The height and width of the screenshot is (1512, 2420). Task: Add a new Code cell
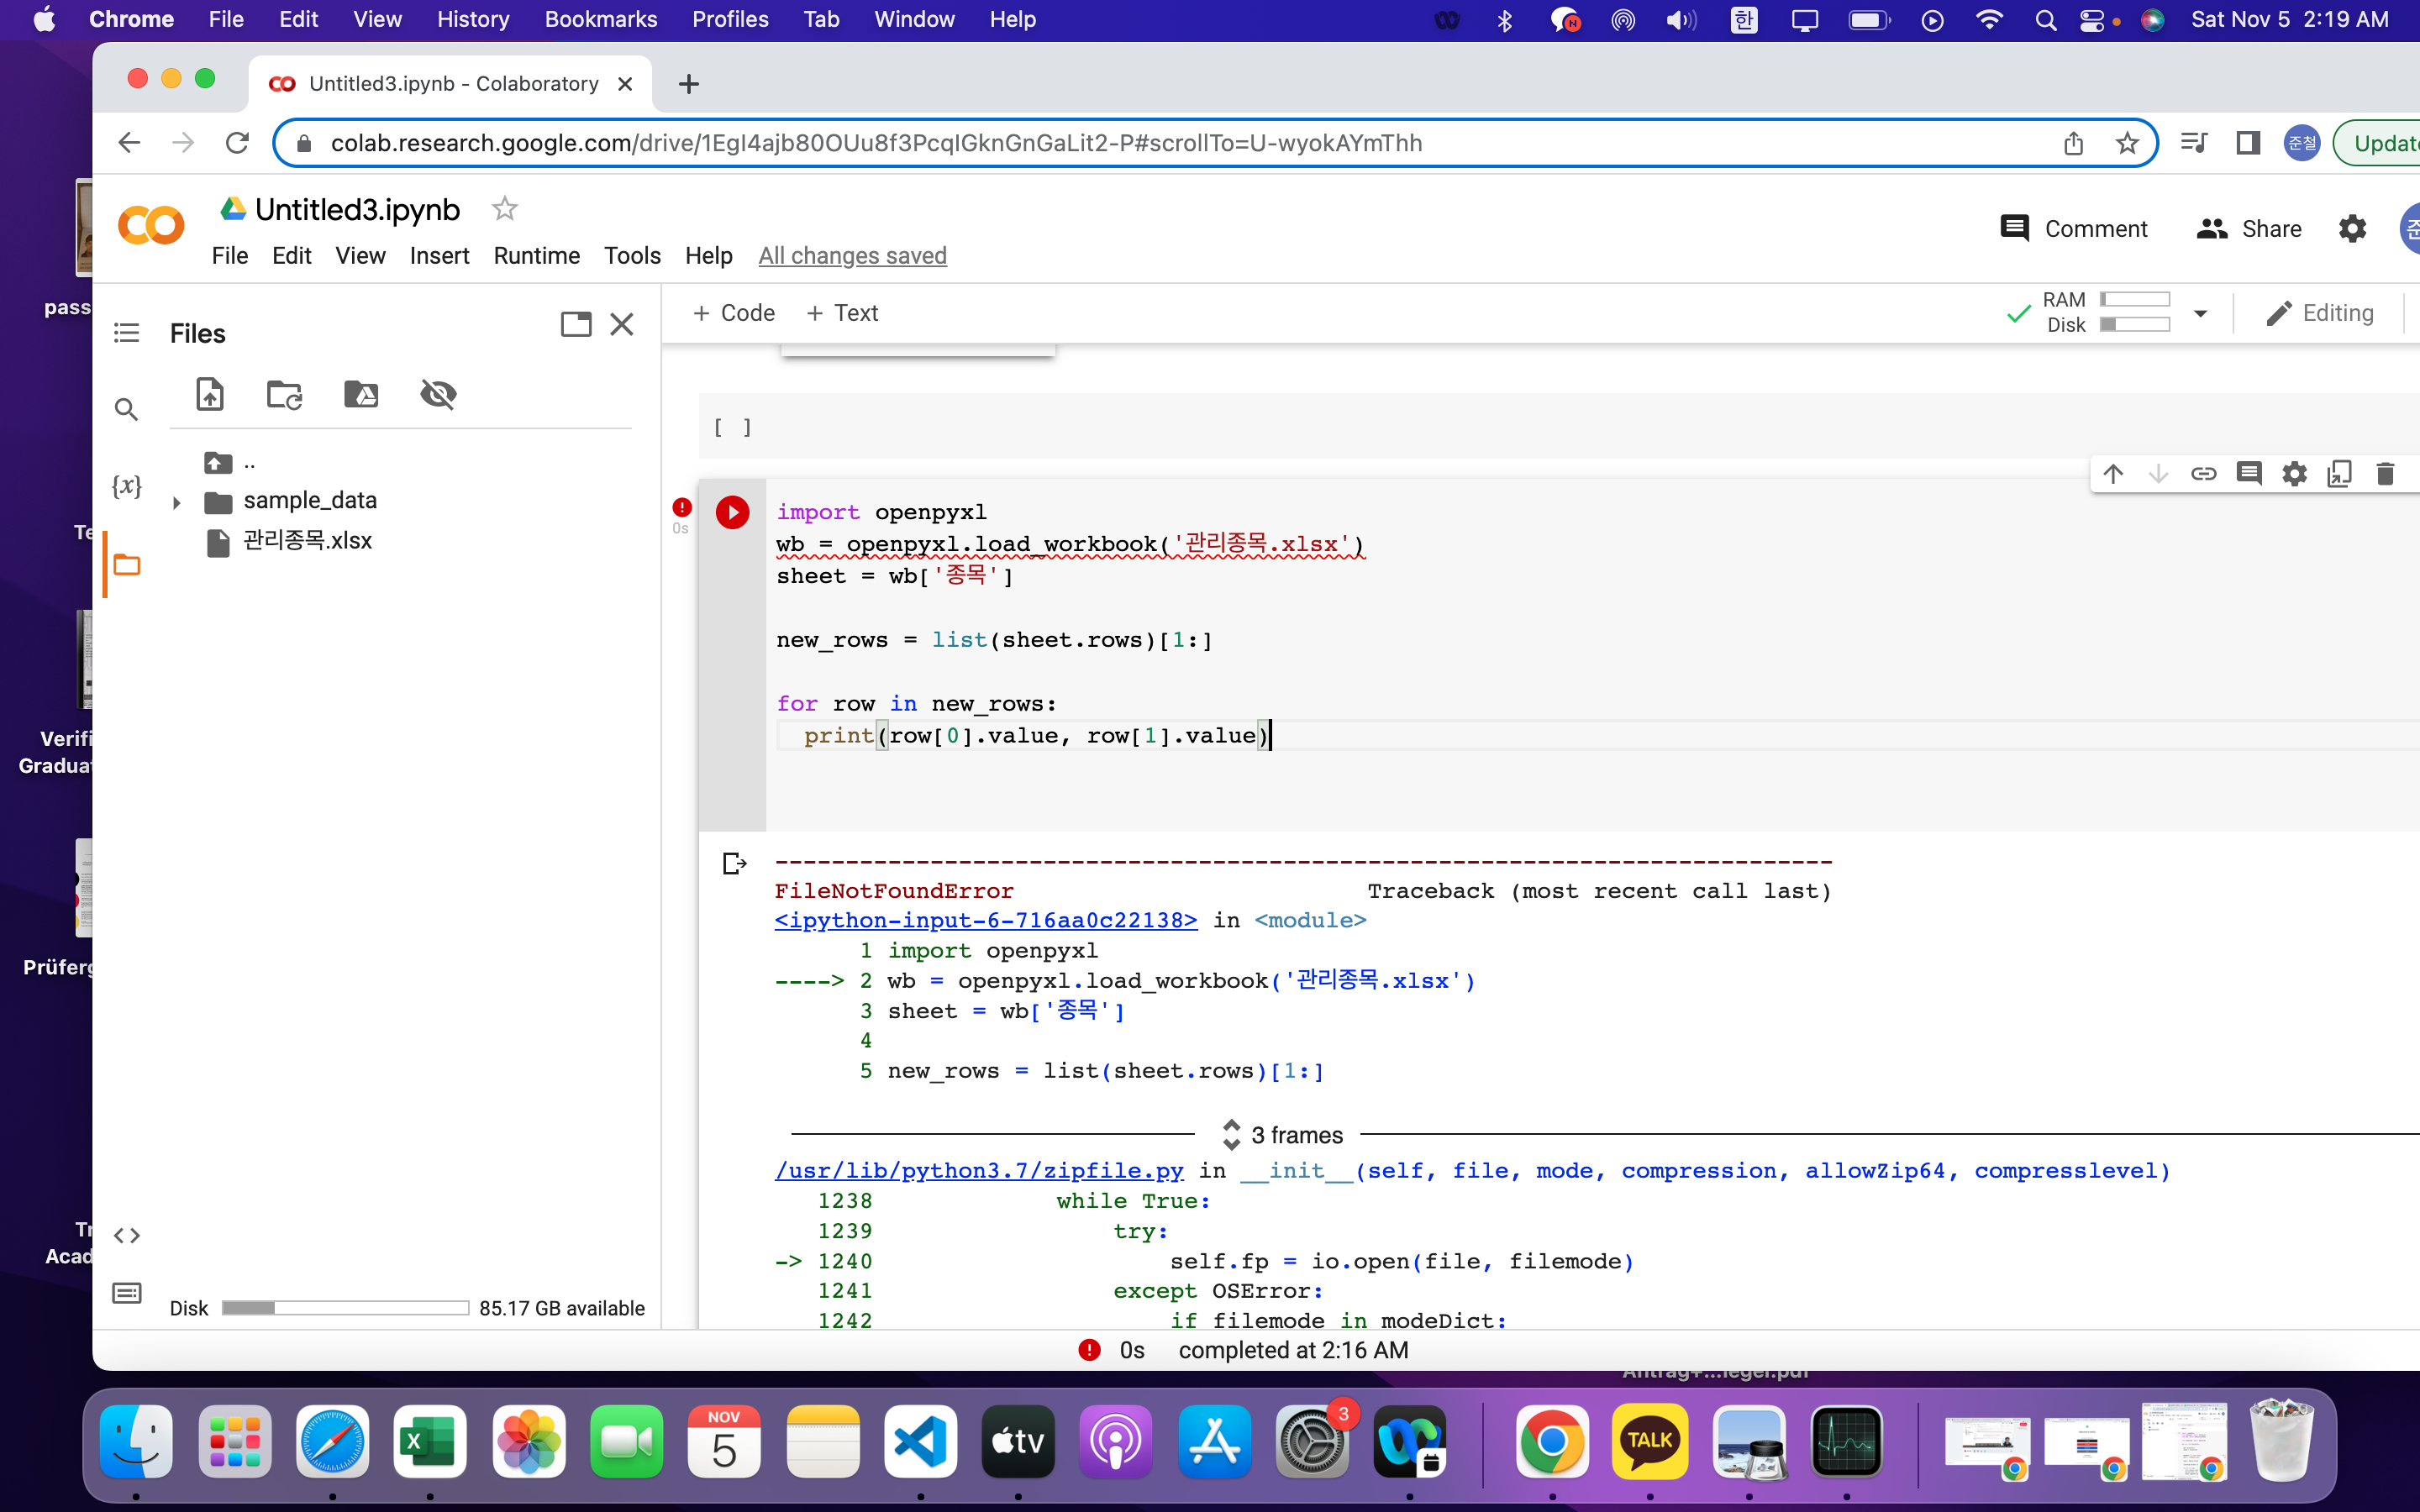click(734, 313)
